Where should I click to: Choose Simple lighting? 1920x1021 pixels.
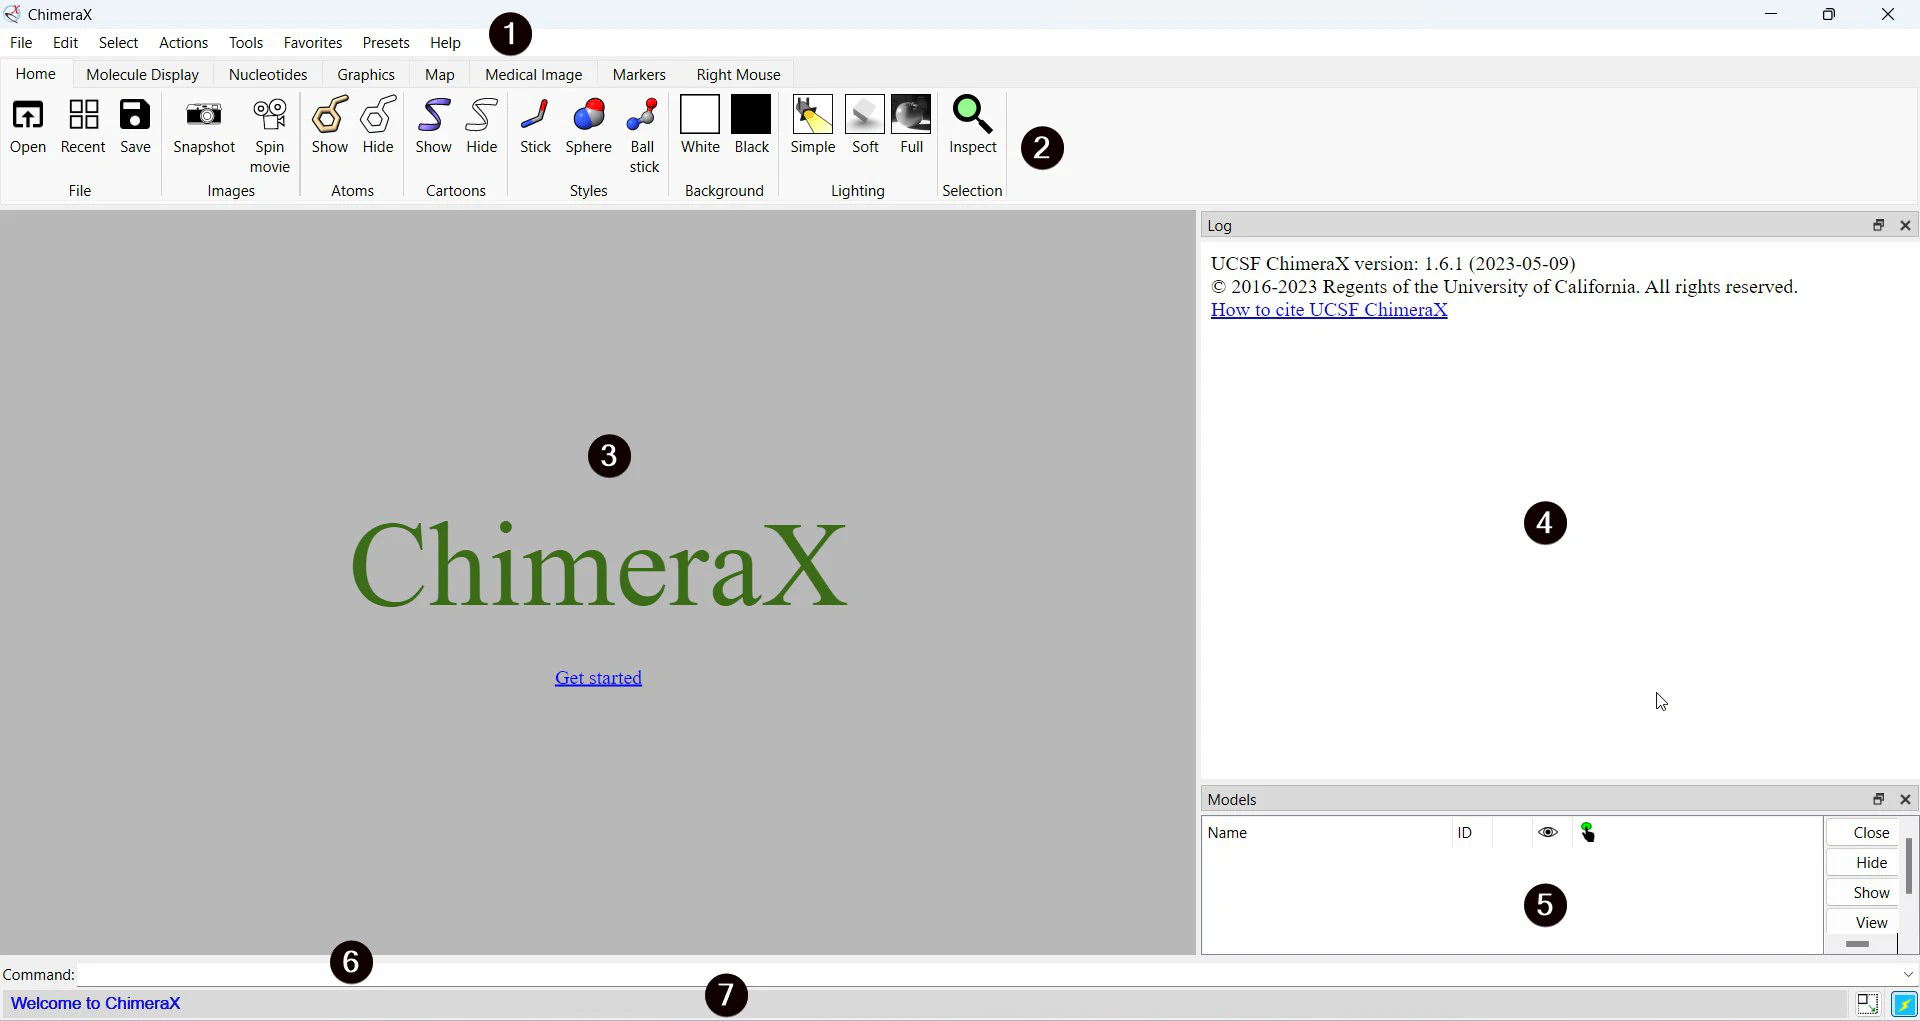(x=813, y=126)
